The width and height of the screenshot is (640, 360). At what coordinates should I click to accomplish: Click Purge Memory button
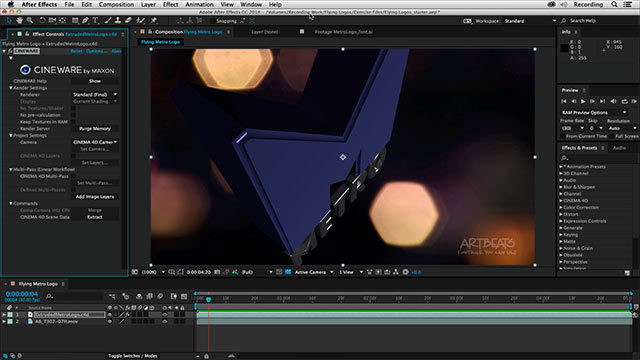point(95,129)
